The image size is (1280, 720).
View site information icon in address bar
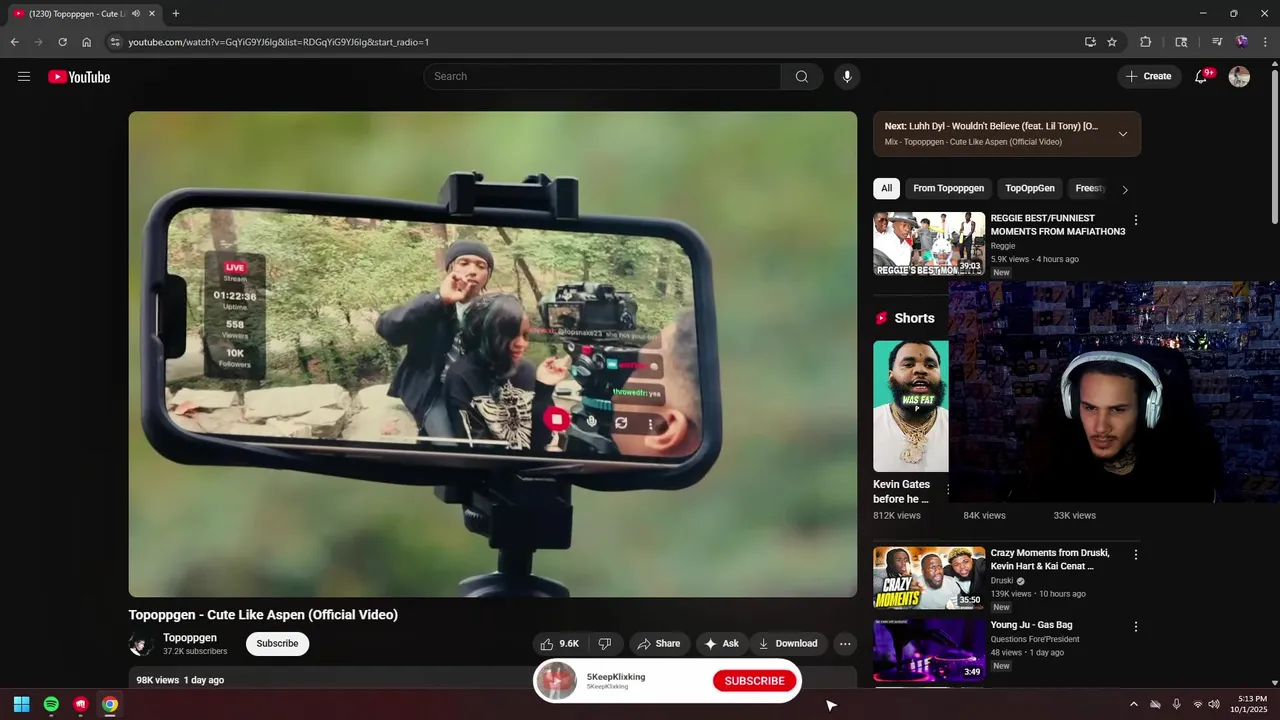tap(115, 42)
